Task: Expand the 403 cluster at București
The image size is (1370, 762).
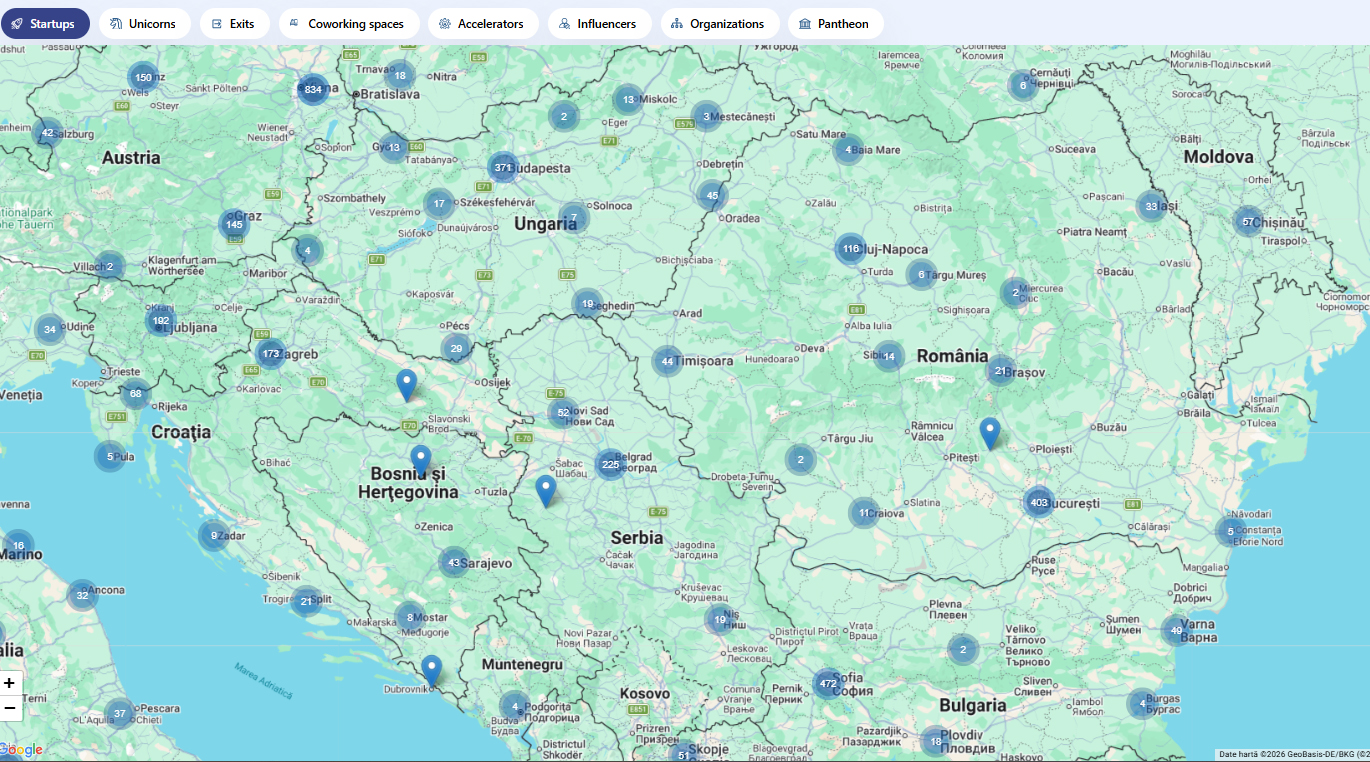Action: pos(1039,502)
